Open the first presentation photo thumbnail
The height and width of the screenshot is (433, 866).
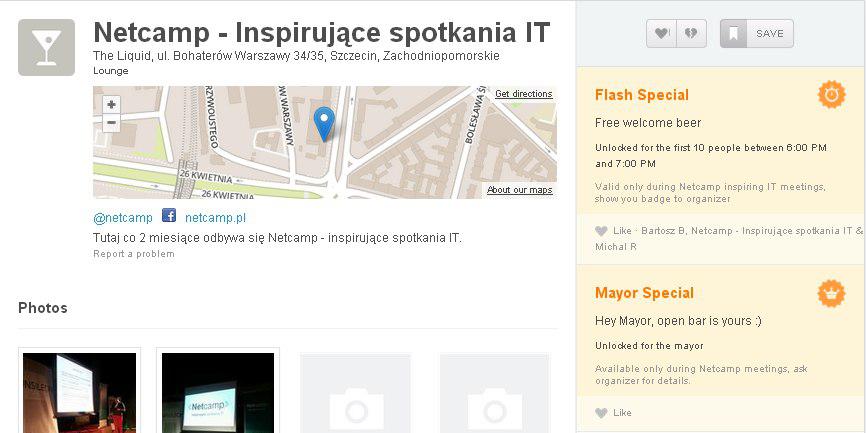click(80, 392)
